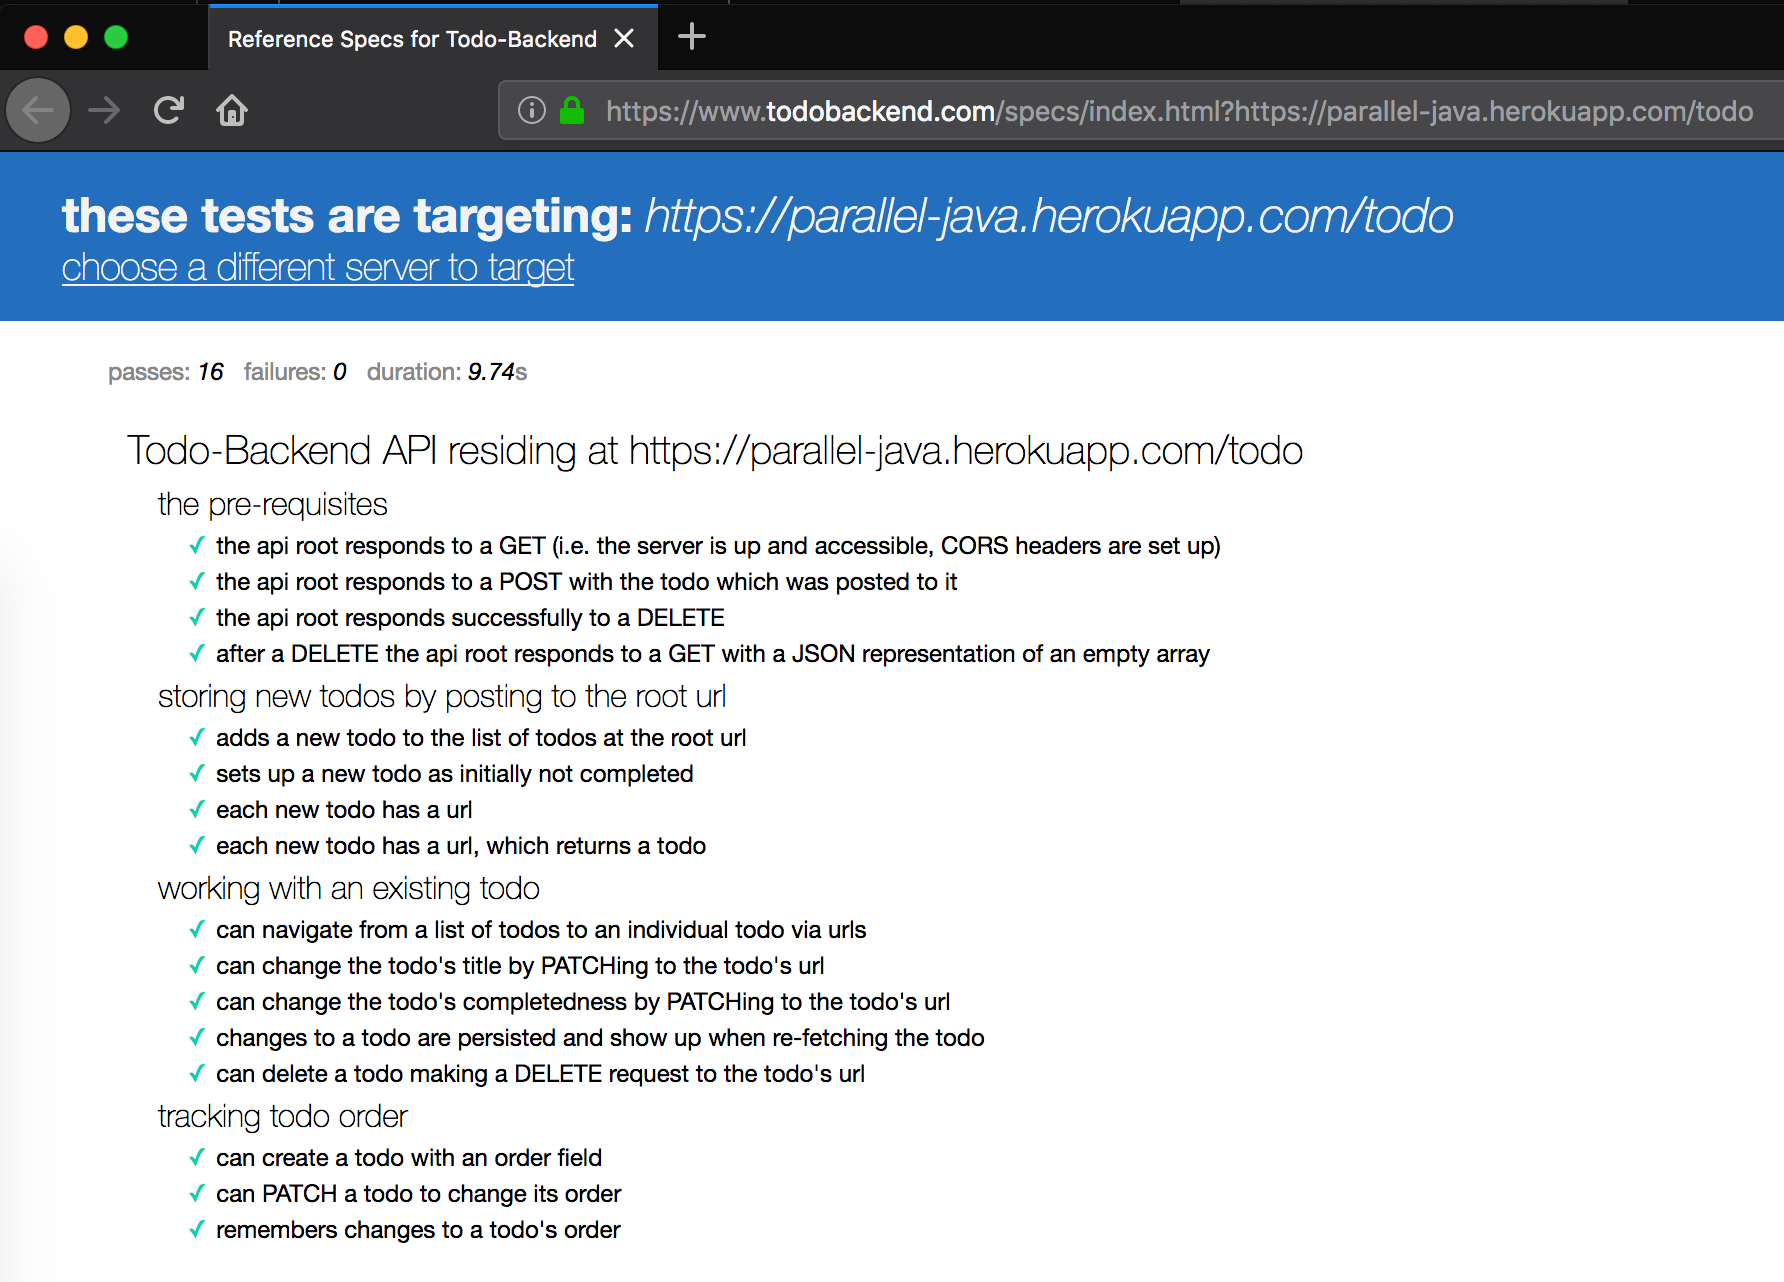The width and height of the screenshot is (1784, 1282).
Task: Follow the choose a different server link
Action: [317, 268]
